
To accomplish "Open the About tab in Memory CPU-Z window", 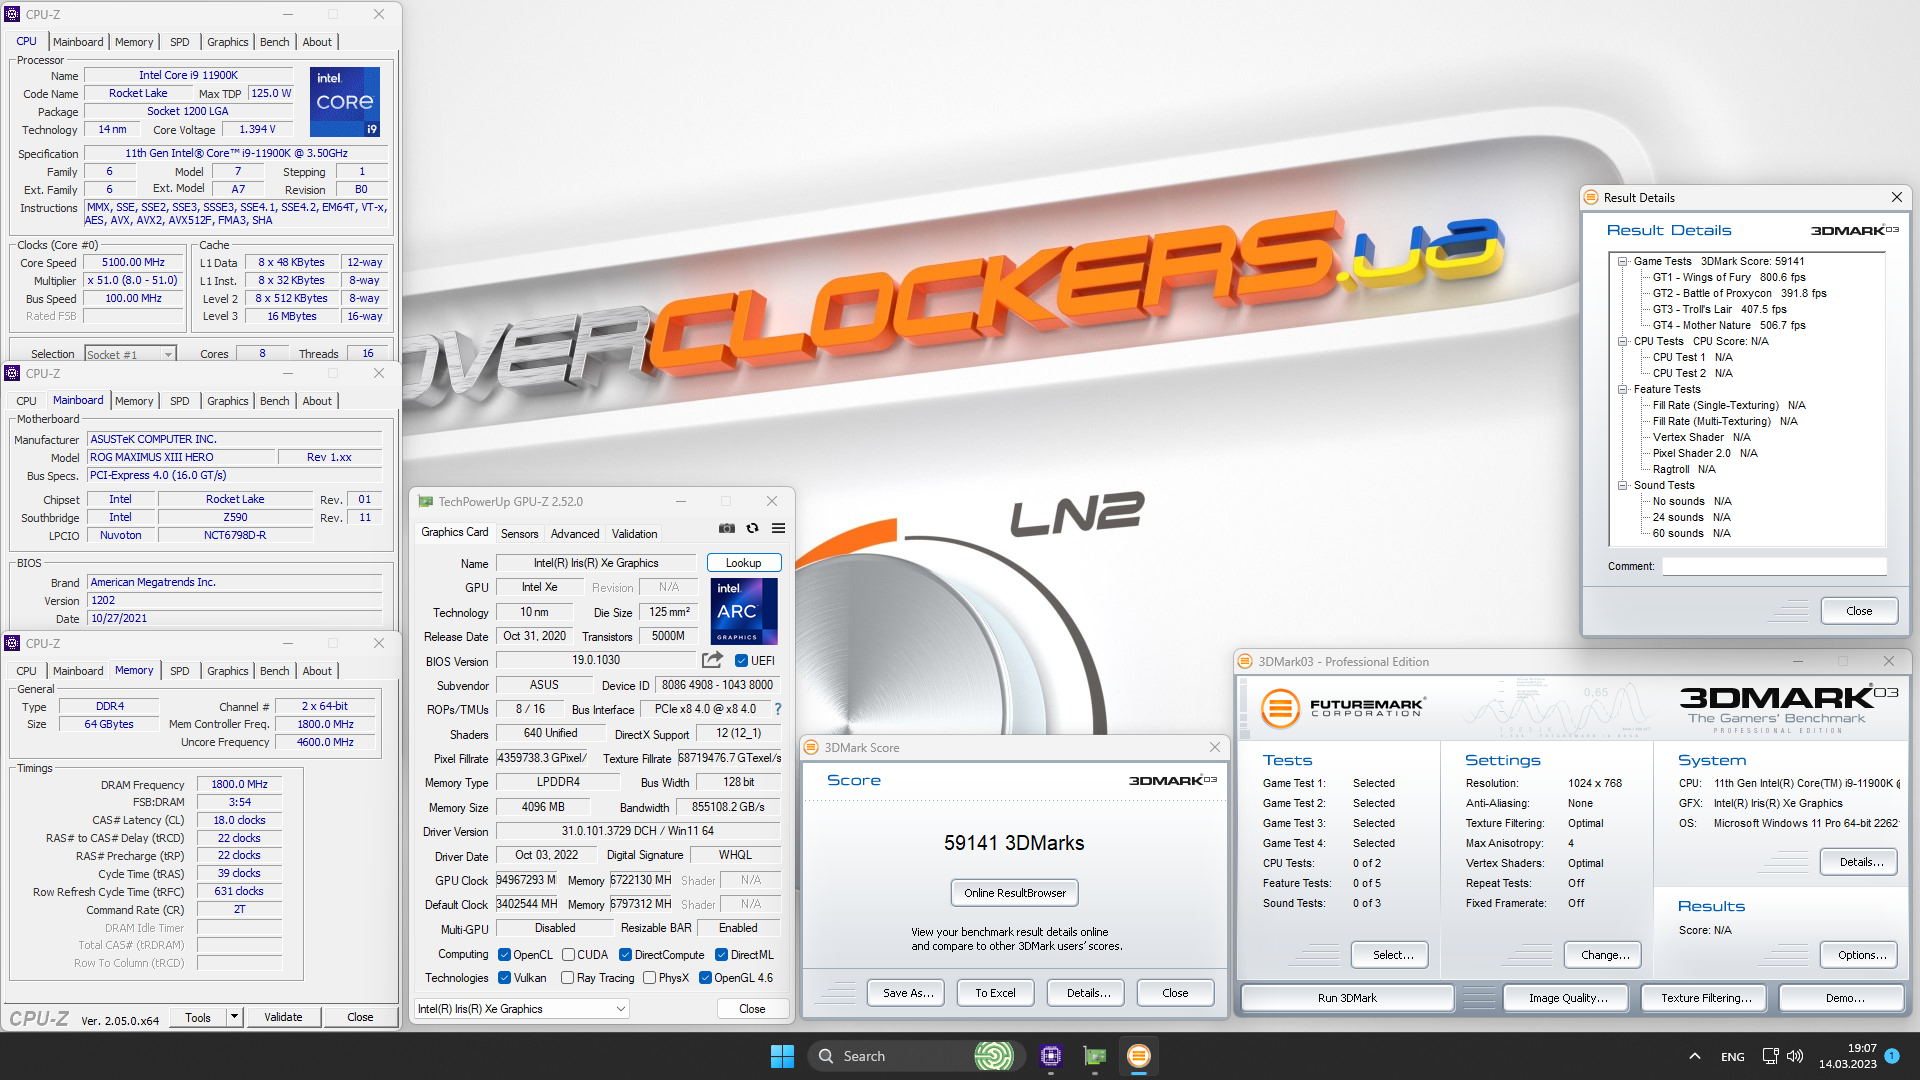I will click(x=317, y=671).
